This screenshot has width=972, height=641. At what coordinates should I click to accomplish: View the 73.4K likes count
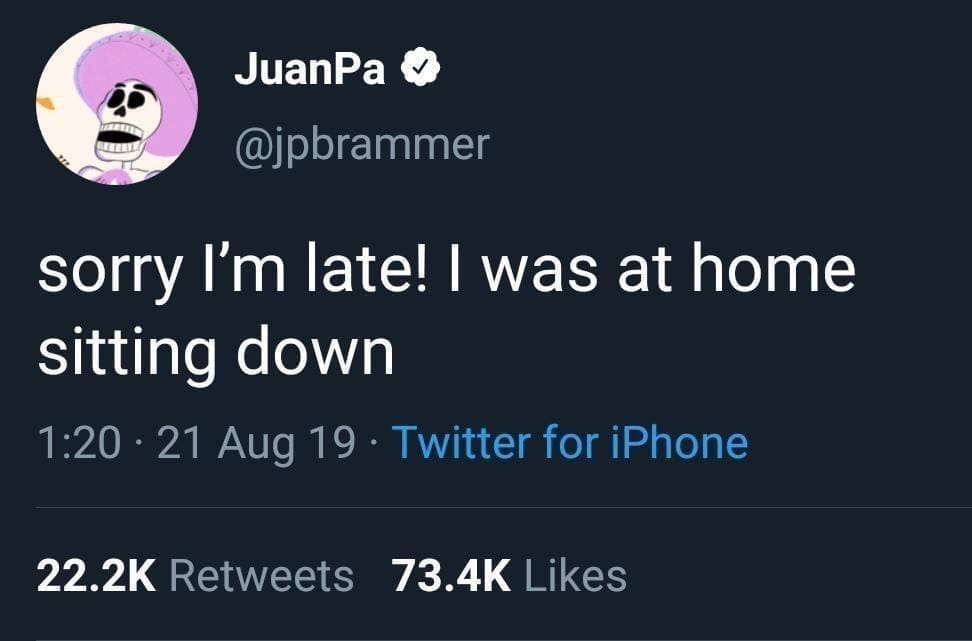click(x=451, y=575)
